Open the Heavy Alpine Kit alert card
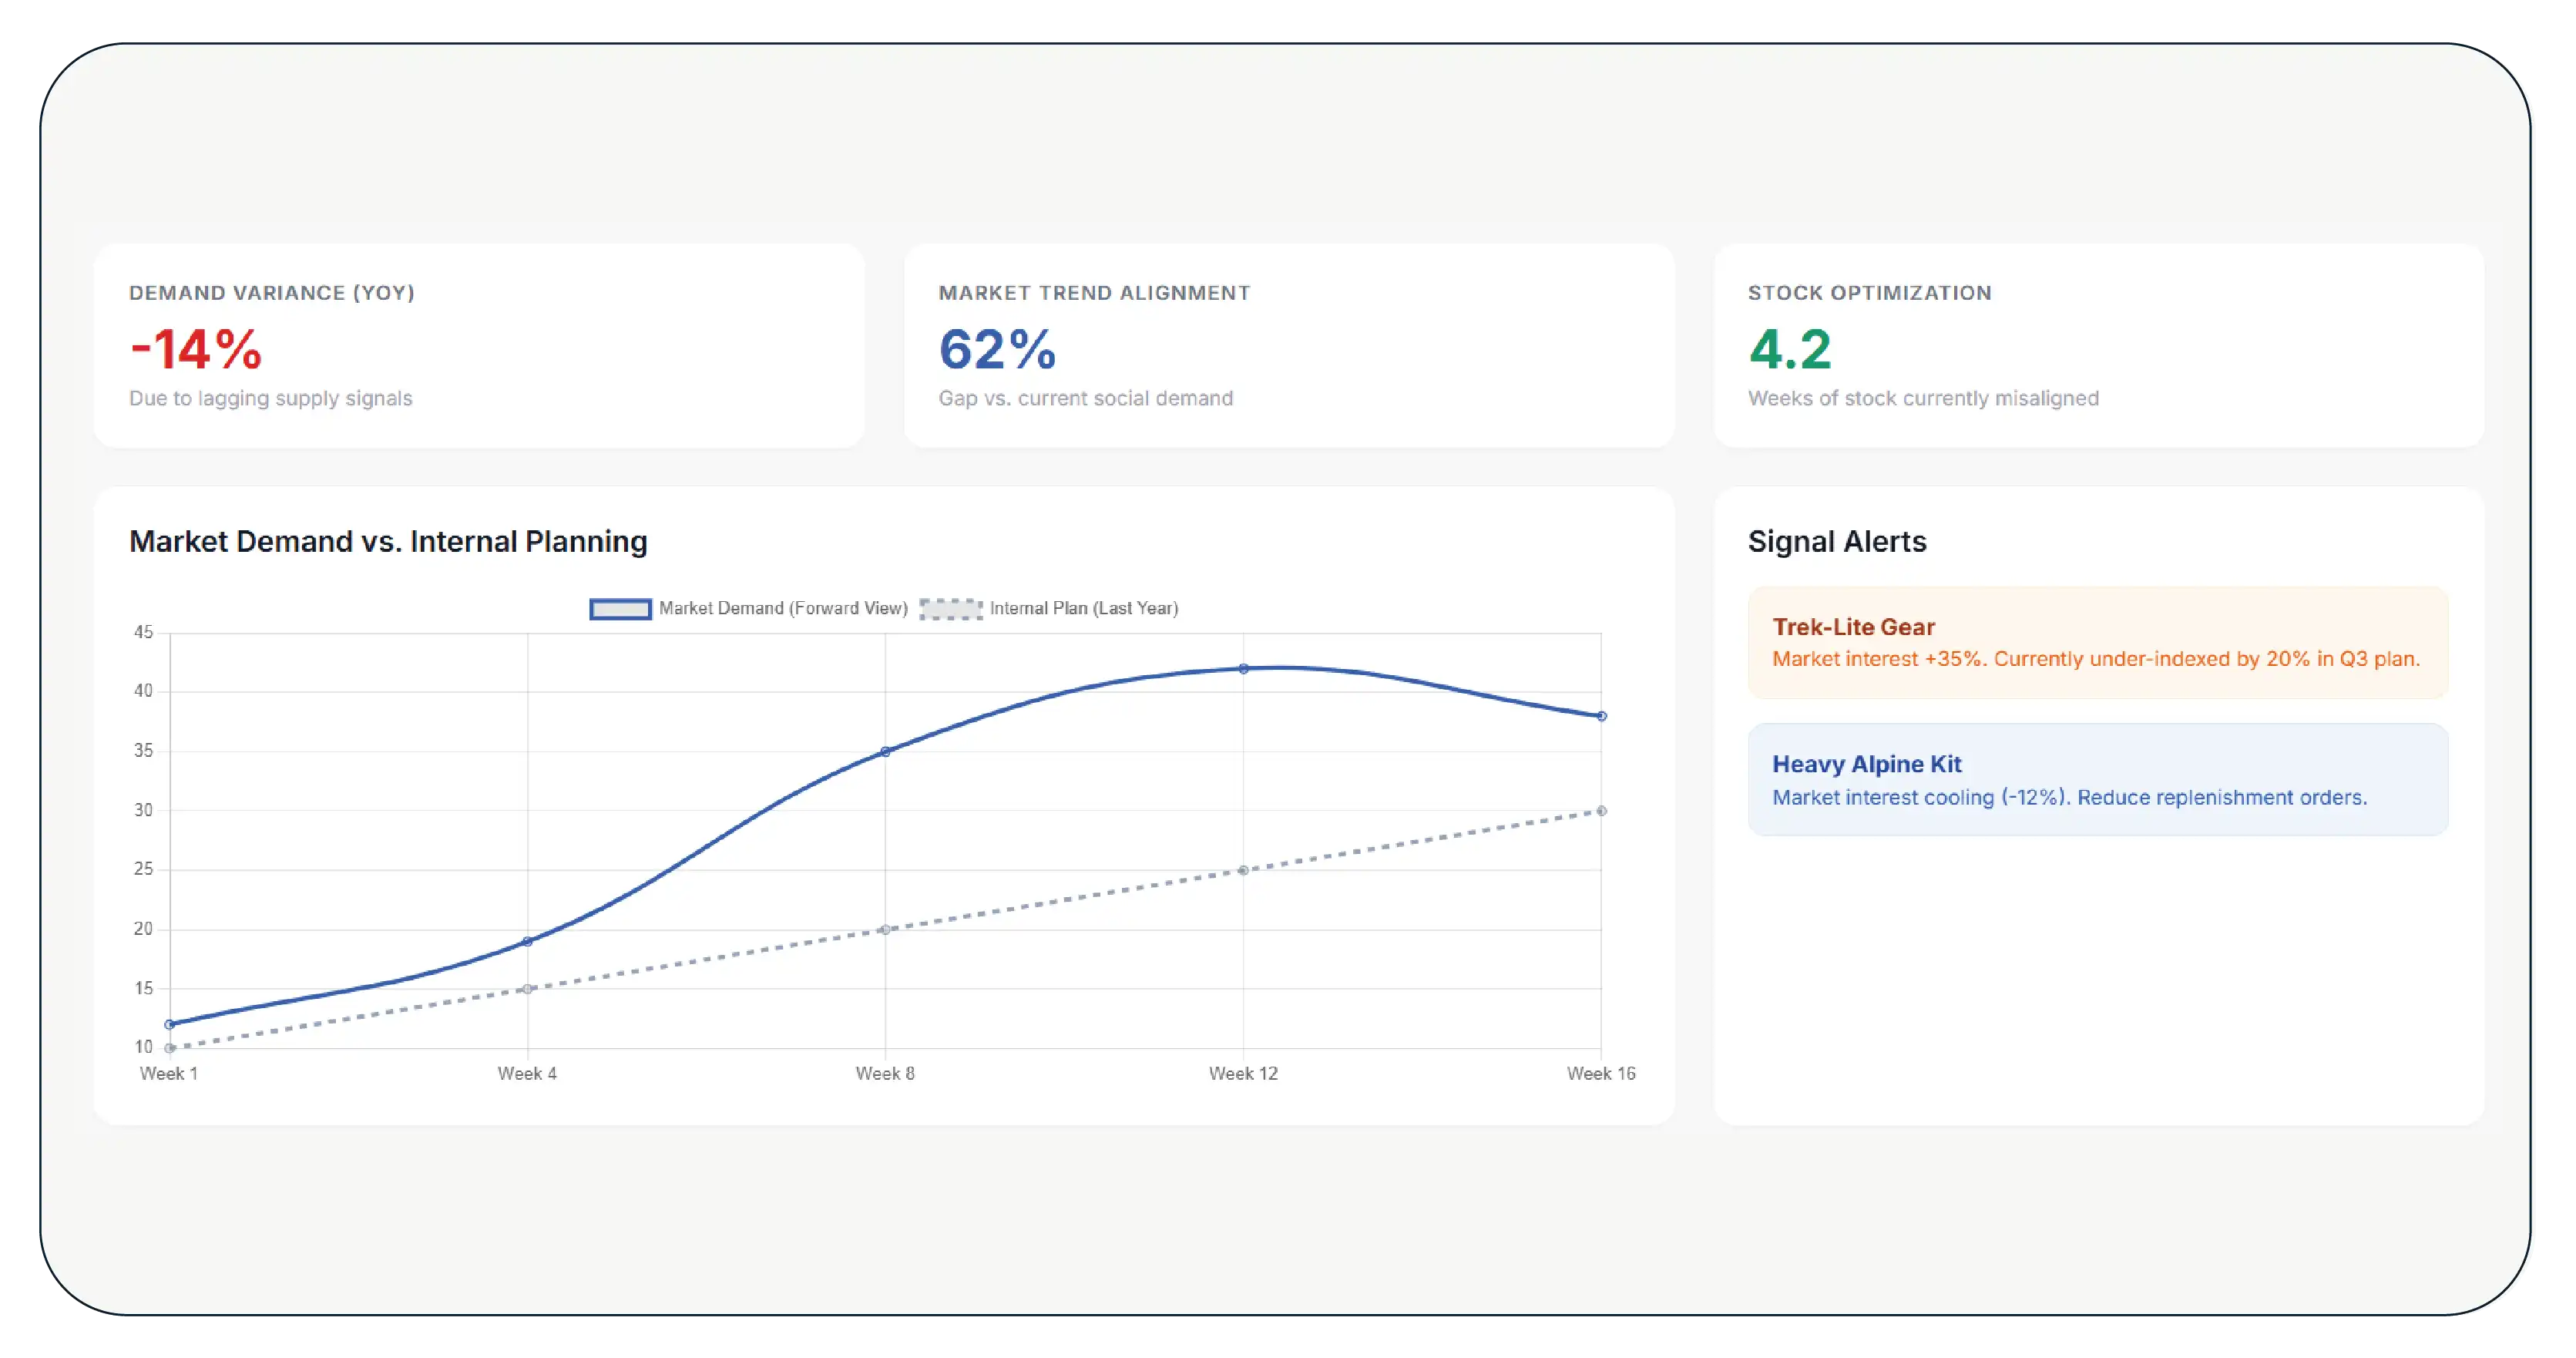Screen dimensions: 2576x1358 click(2098, 780)
